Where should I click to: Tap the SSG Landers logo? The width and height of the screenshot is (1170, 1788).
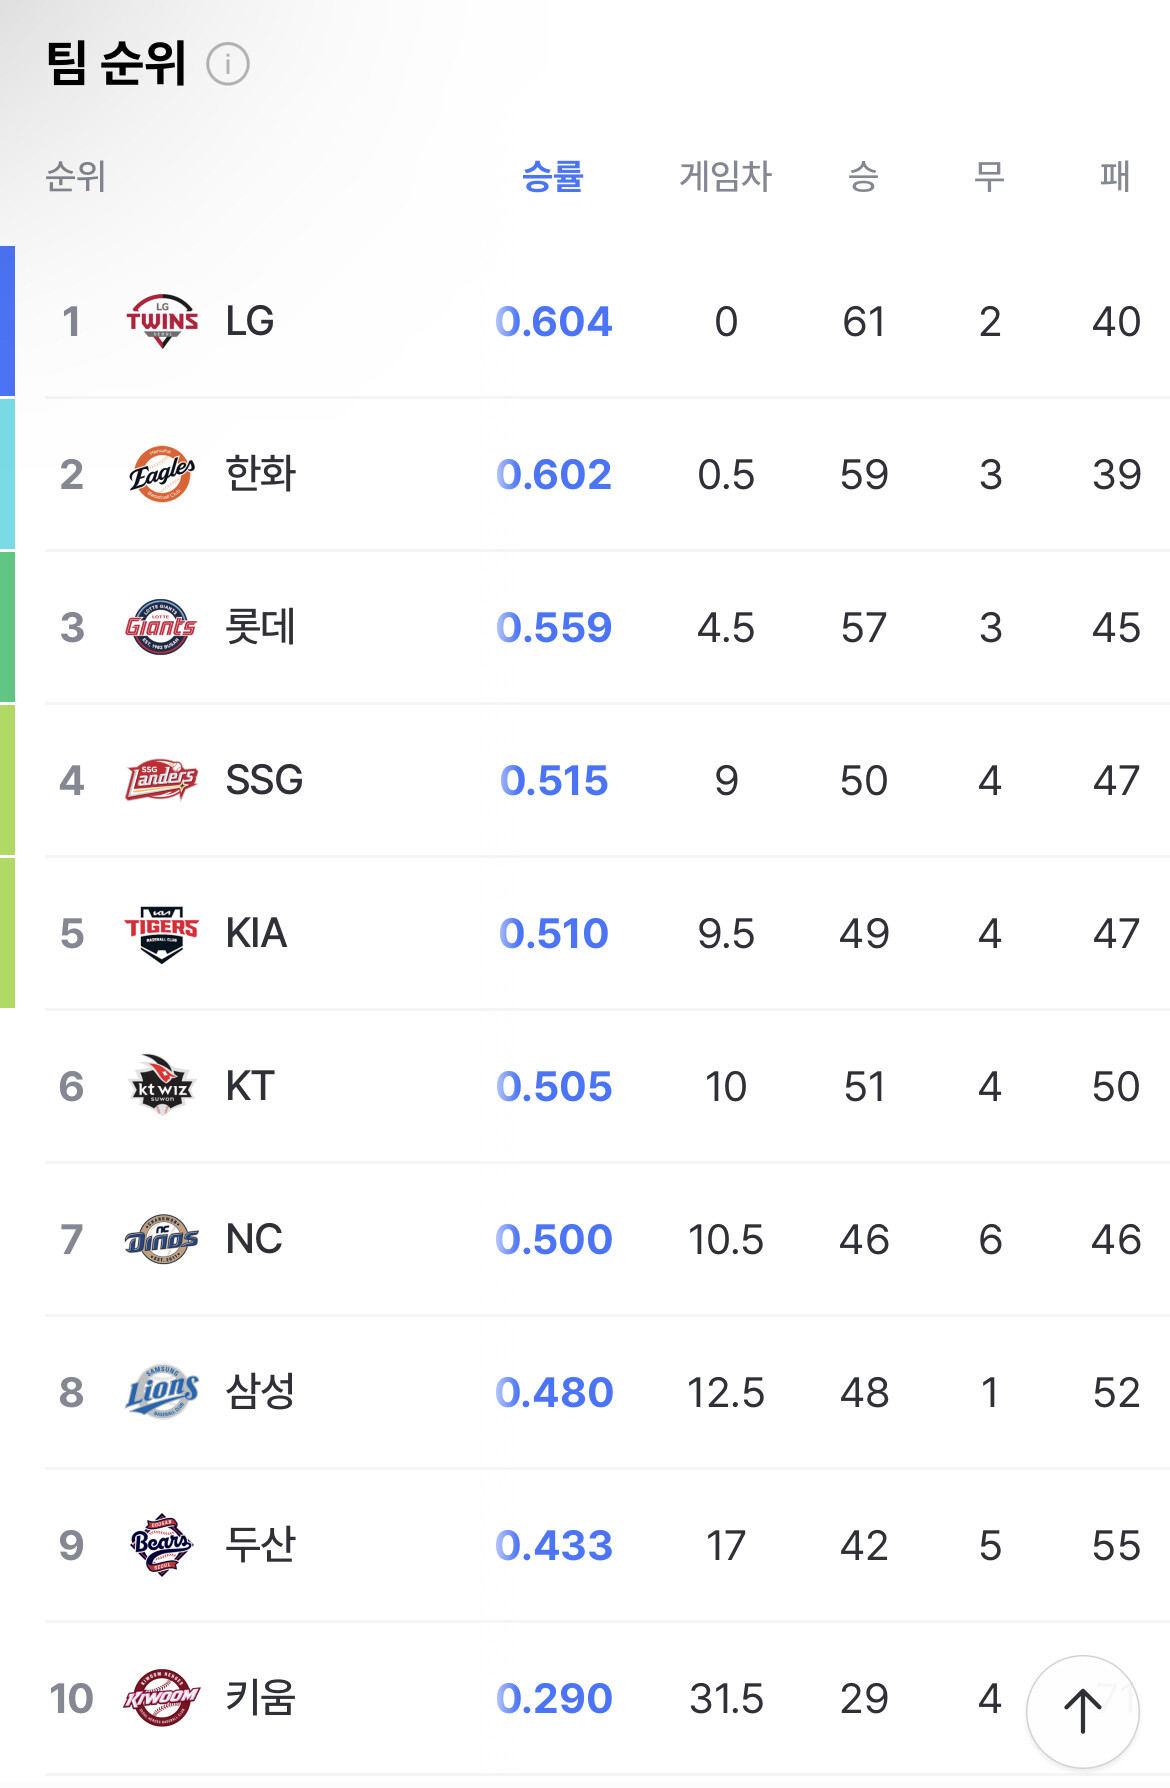click(x=162, y=780)
